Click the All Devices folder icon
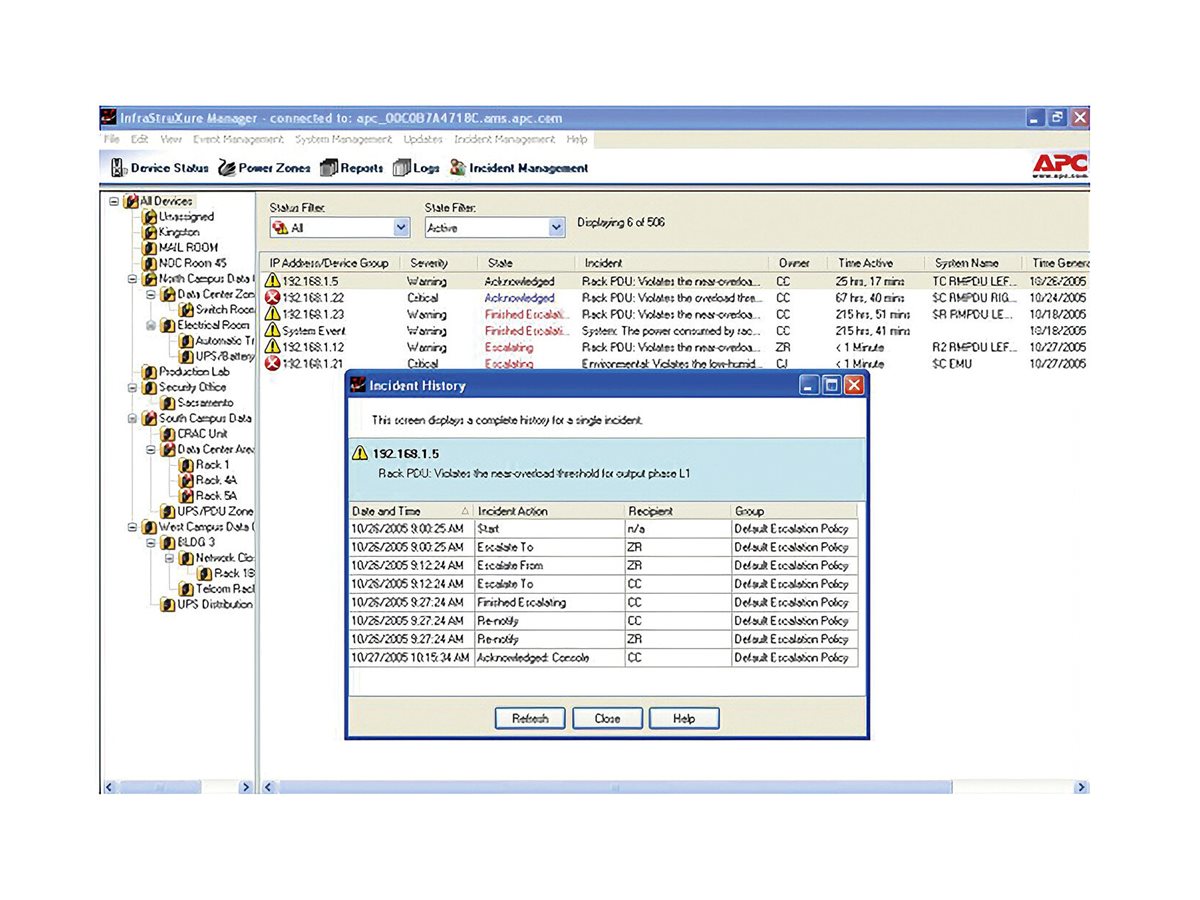 click(130, 201)
